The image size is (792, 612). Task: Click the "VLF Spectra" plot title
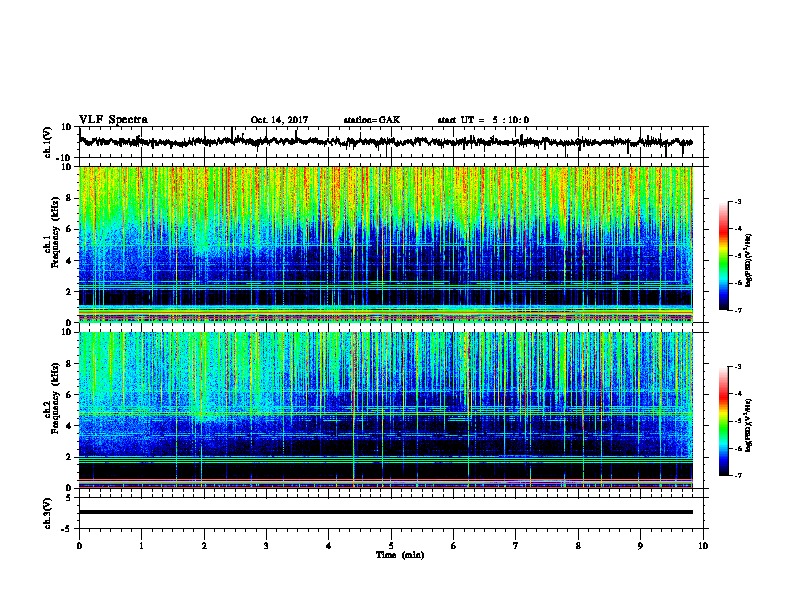tap(113, 120)
